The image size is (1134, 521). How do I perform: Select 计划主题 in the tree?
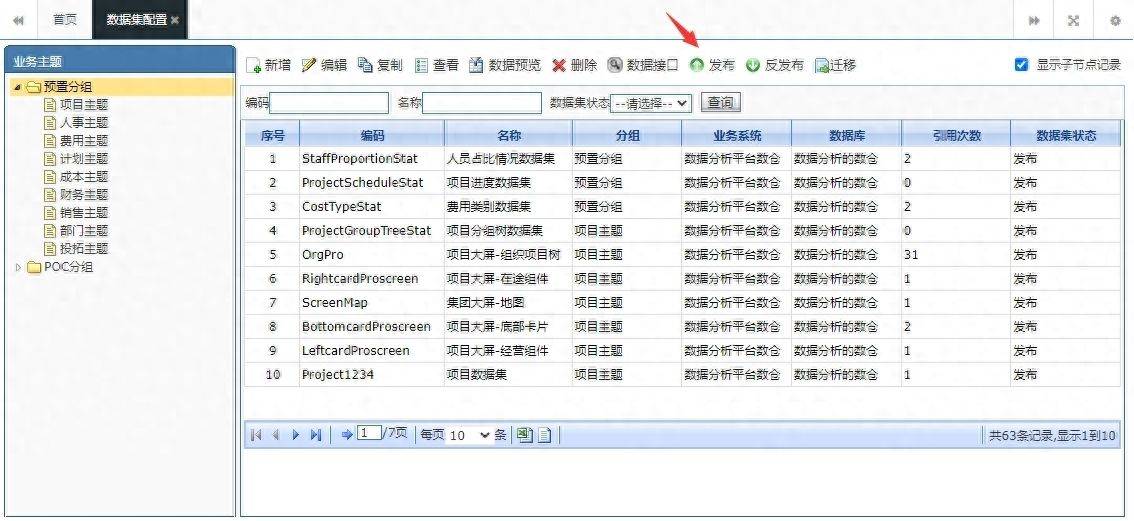[84, 159]
